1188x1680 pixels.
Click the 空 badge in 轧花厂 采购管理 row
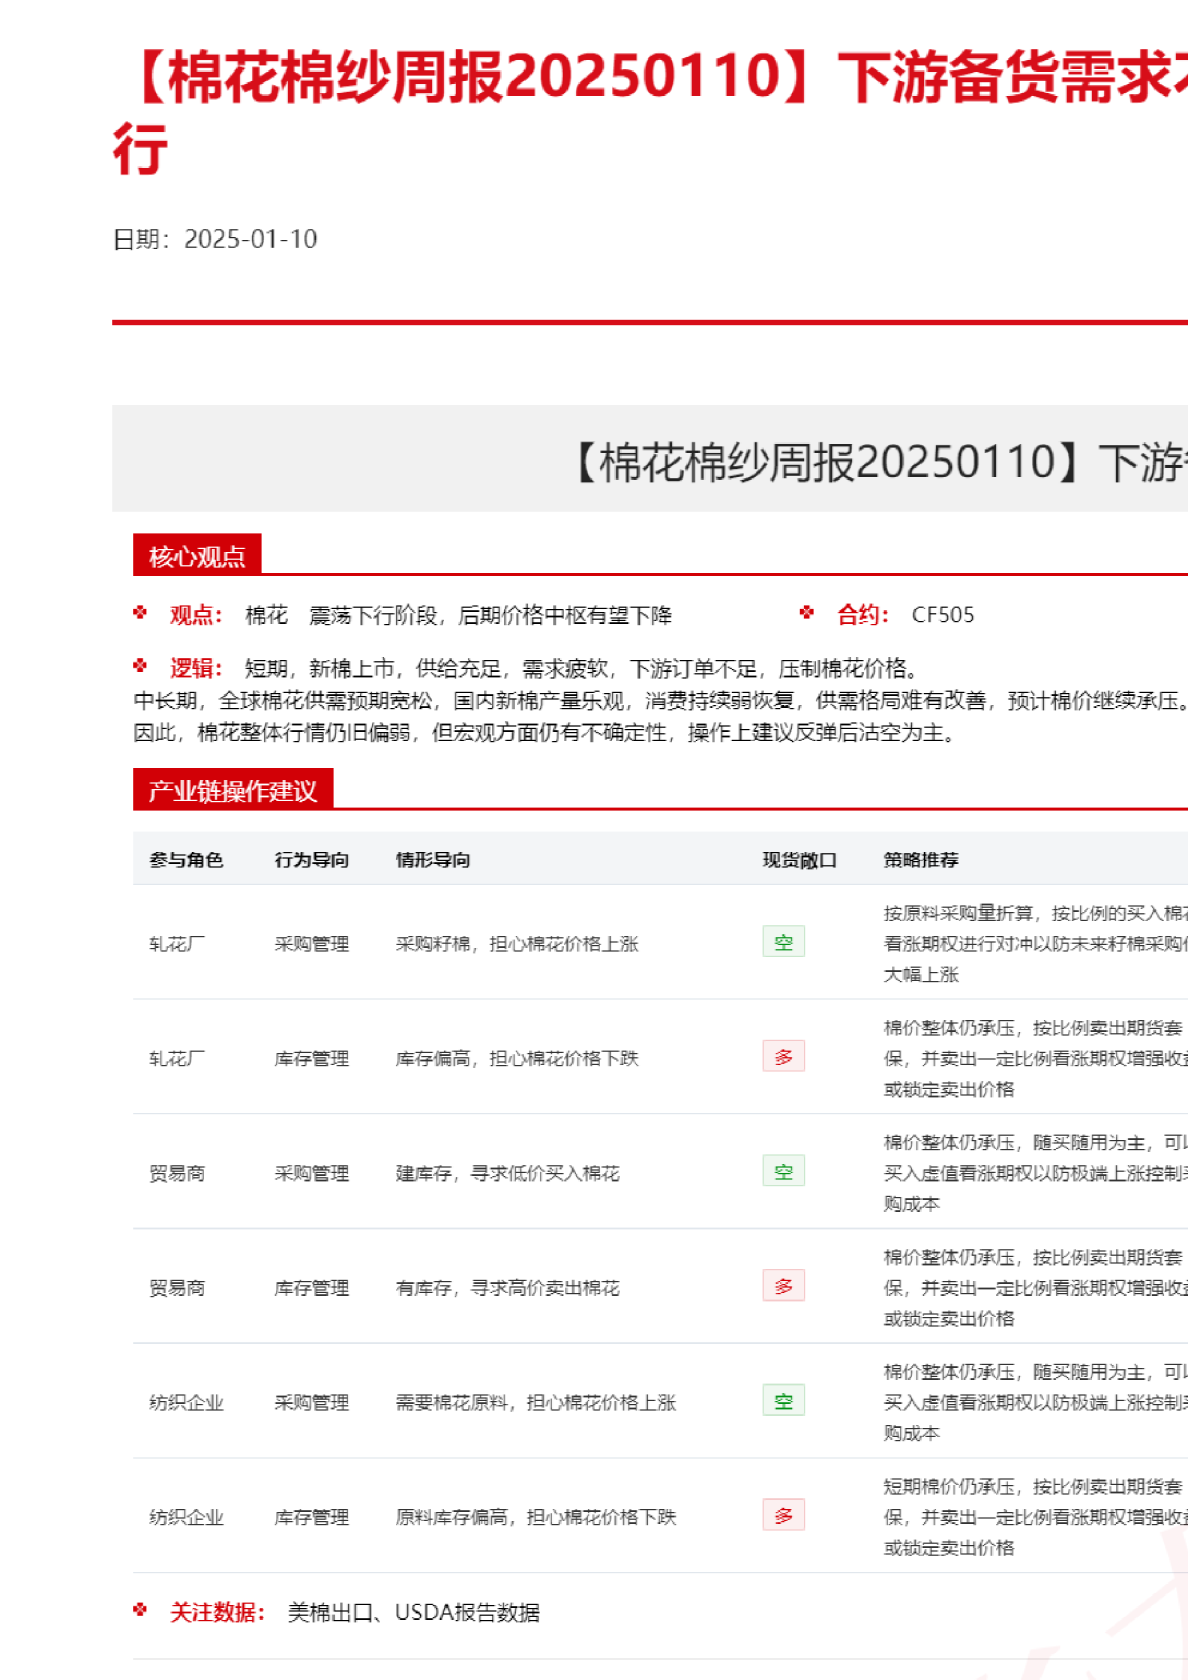click(783, 942)
